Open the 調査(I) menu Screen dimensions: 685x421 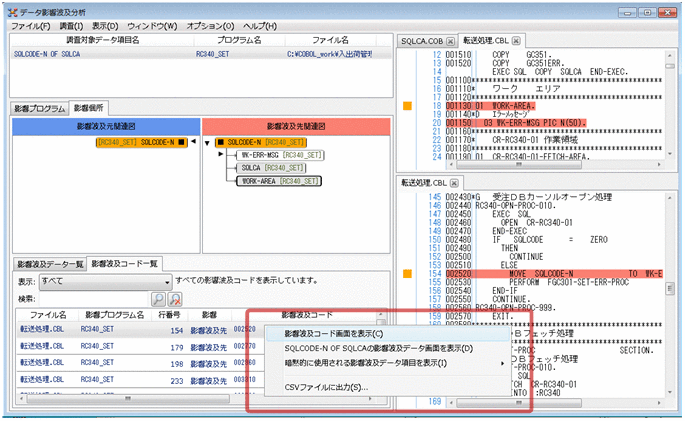[71, 26]
